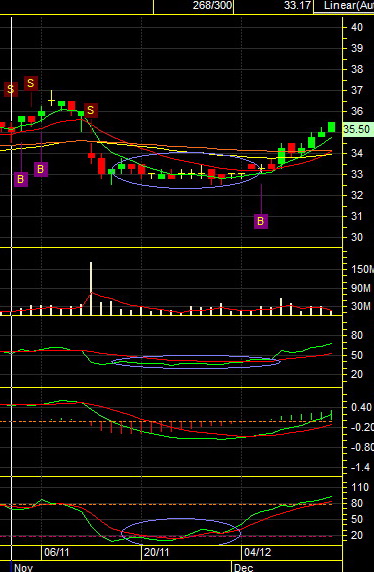Click the 38 price axis value
The width and height of the screenshot is (374, 572).
(x=358, y=69)
